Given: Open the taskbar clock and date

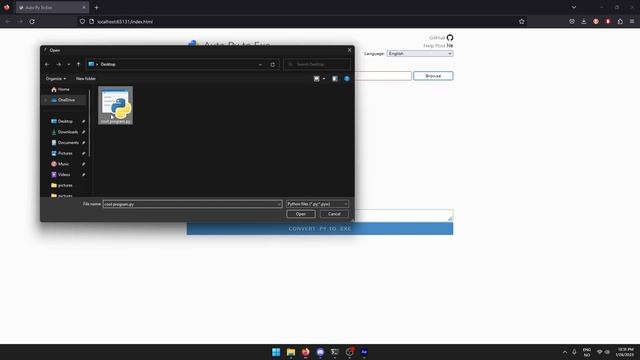Looking at the screenshot, I should (x=625, y=352).
